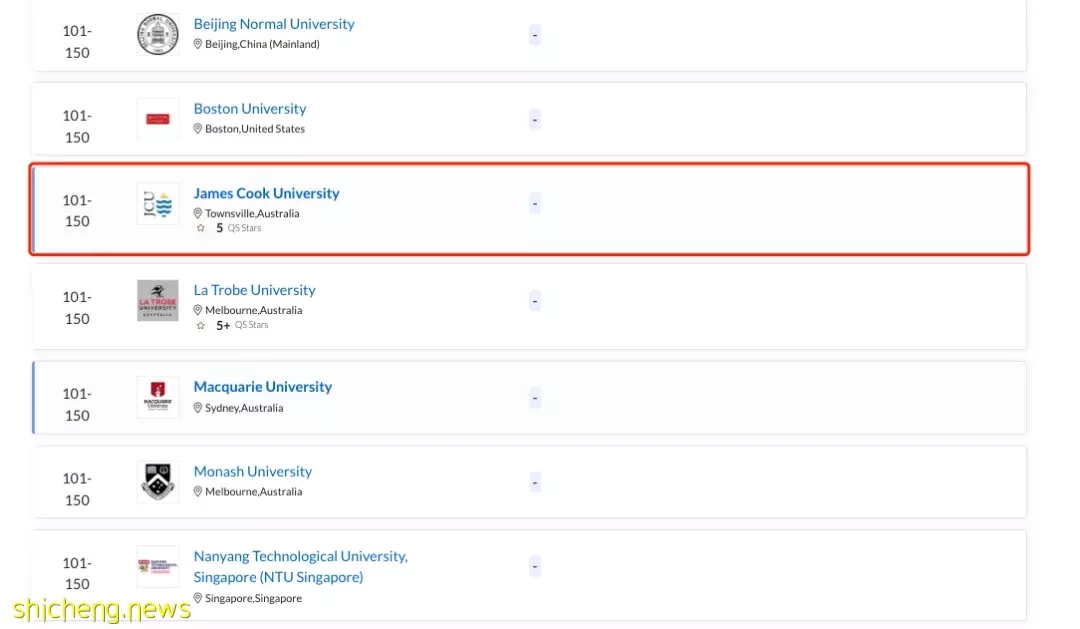
Task: Open the Boston University link
Action: [250, 109]
